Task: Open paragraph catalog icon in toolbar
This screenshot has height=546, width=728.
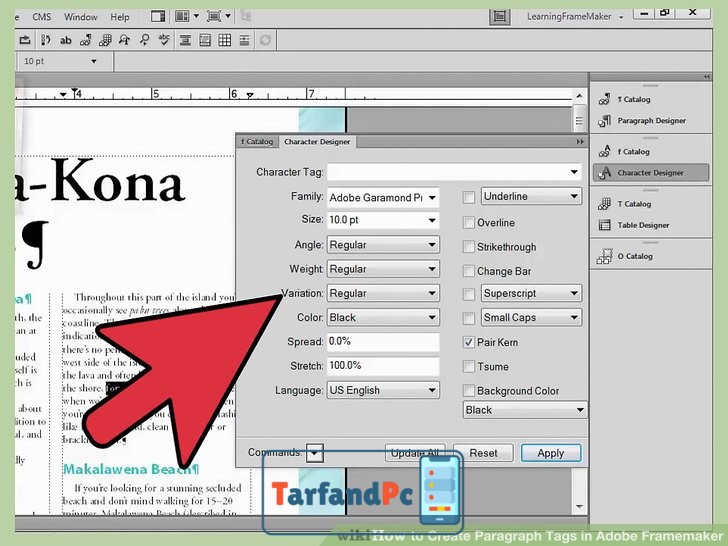Action: 85,40
